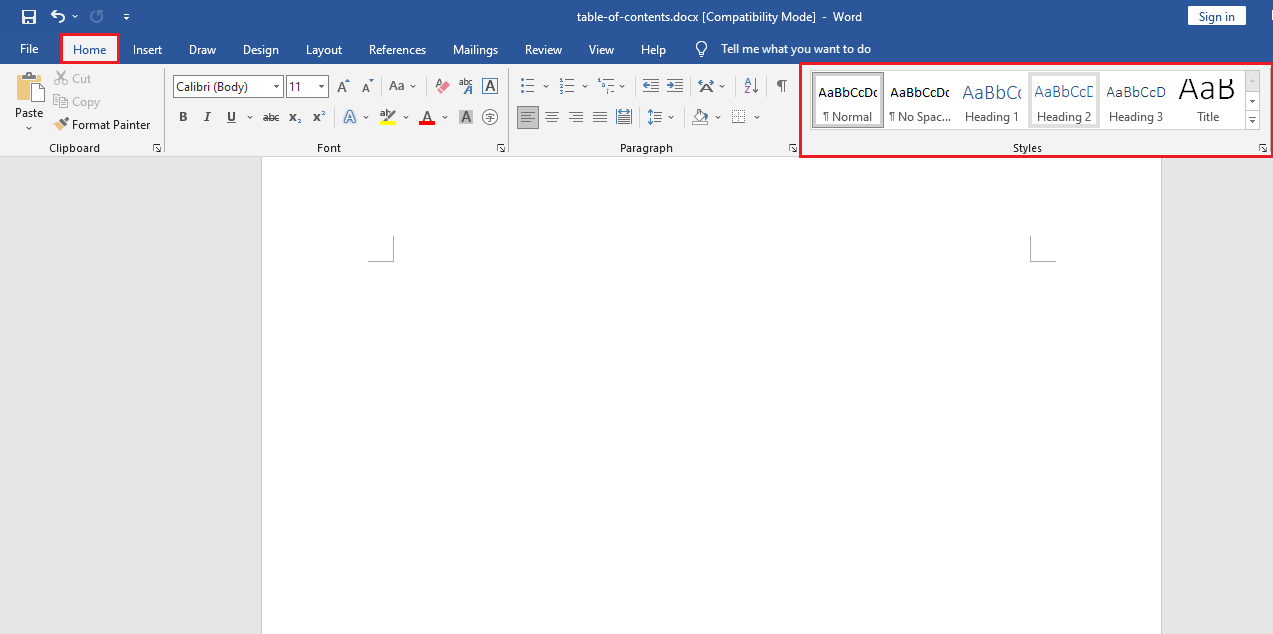
Task: Apply the Heading 1 style
Action: coord(992,100)
